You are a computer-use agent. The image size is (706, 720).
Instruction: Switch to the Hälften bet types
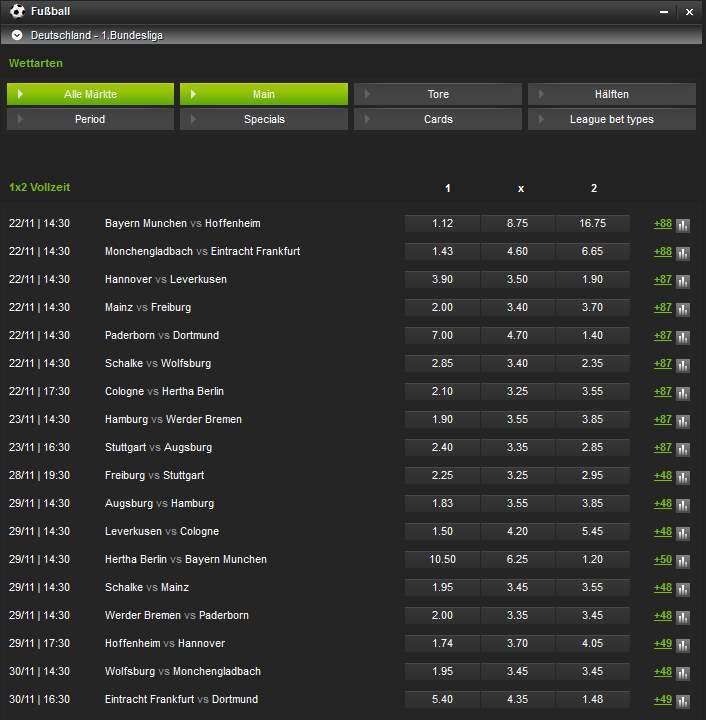pyautogui.click(x=612, y=94)
